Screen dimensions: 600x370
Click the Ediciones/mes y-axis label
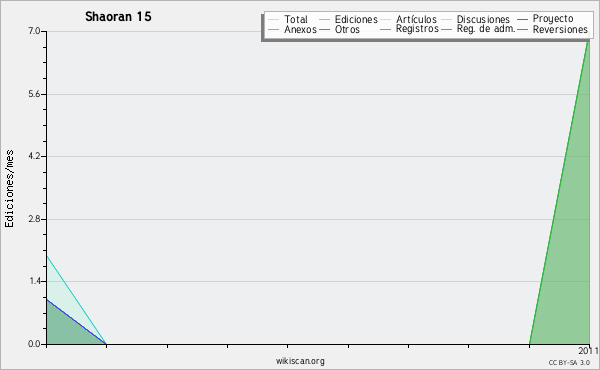[x=9, y=189]
